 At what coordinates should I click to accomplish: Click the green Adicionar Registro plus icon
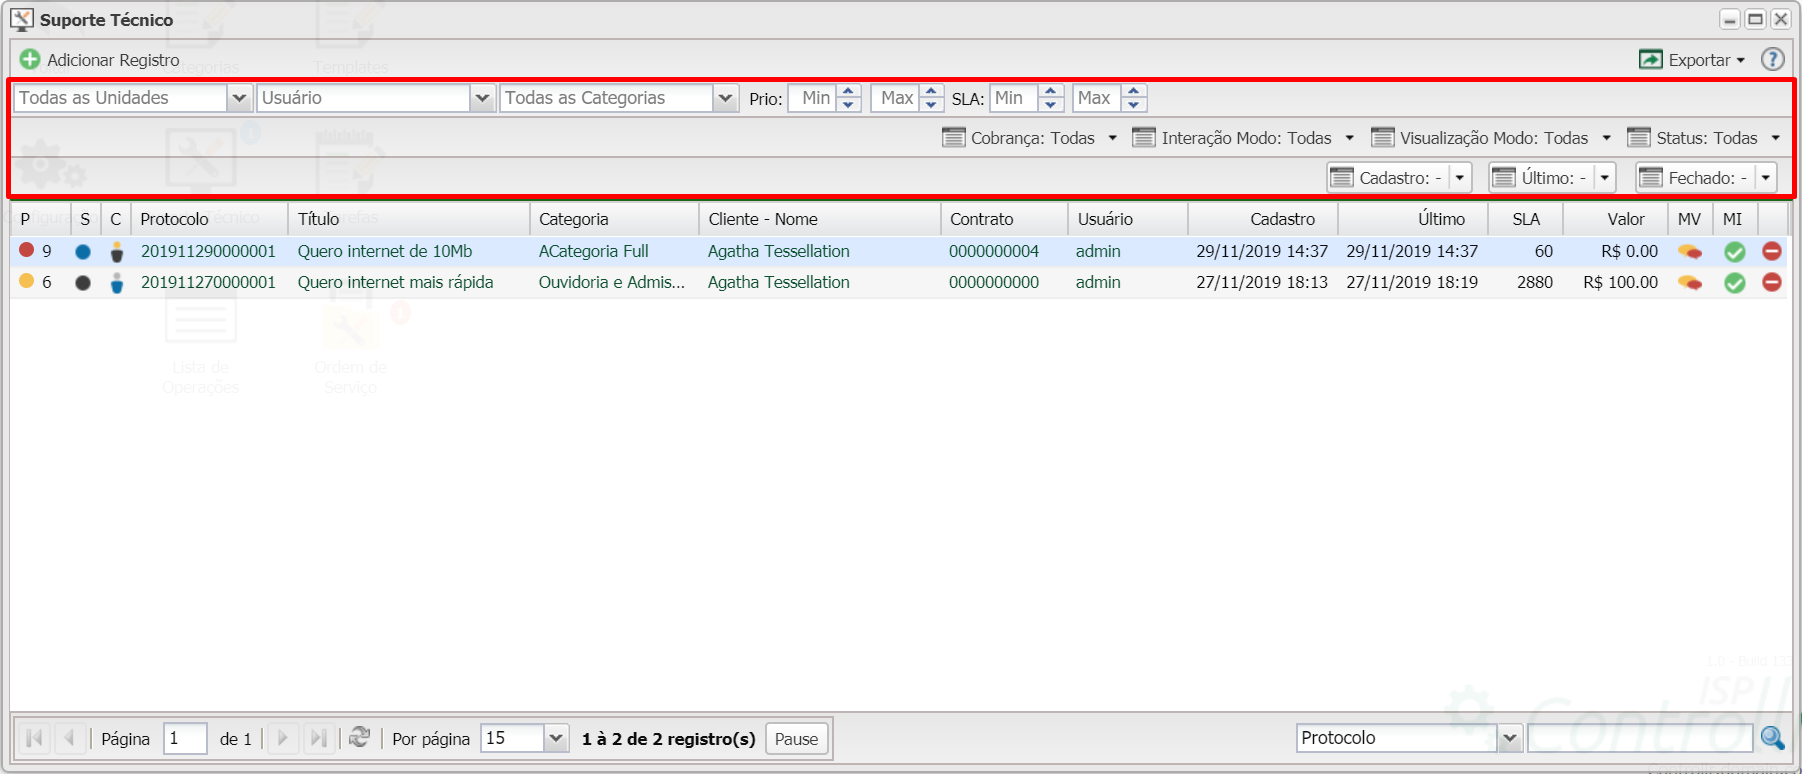tap(30, 60)
